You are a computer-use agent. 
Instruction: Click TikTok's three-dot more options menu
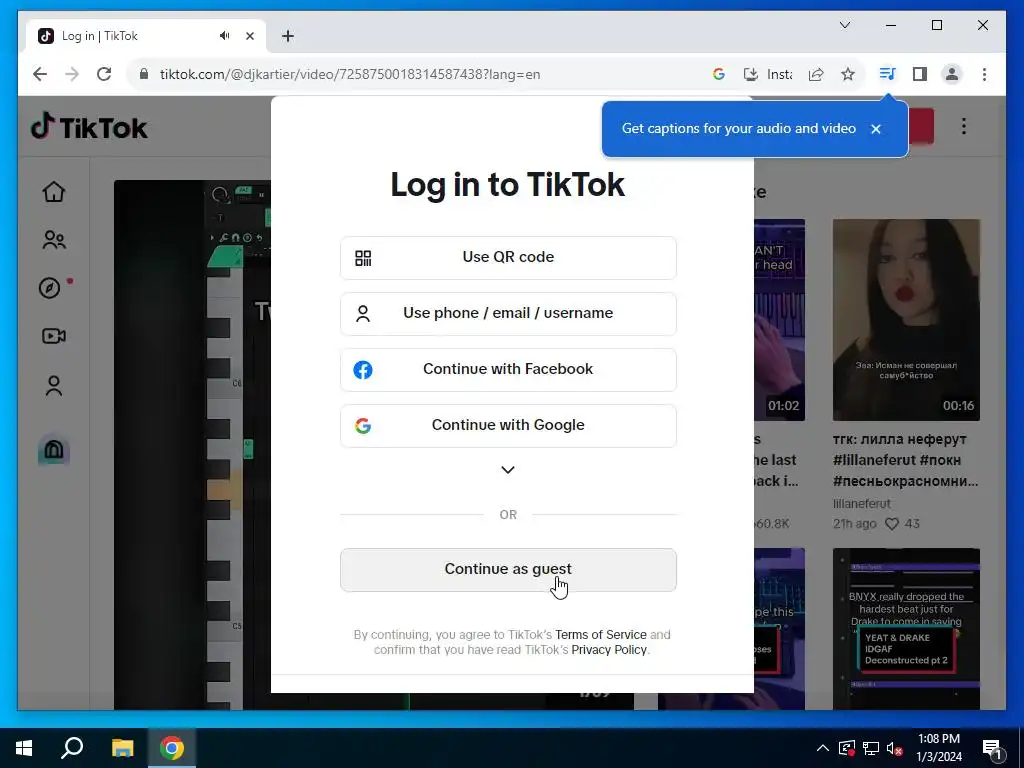click(963, 126)
